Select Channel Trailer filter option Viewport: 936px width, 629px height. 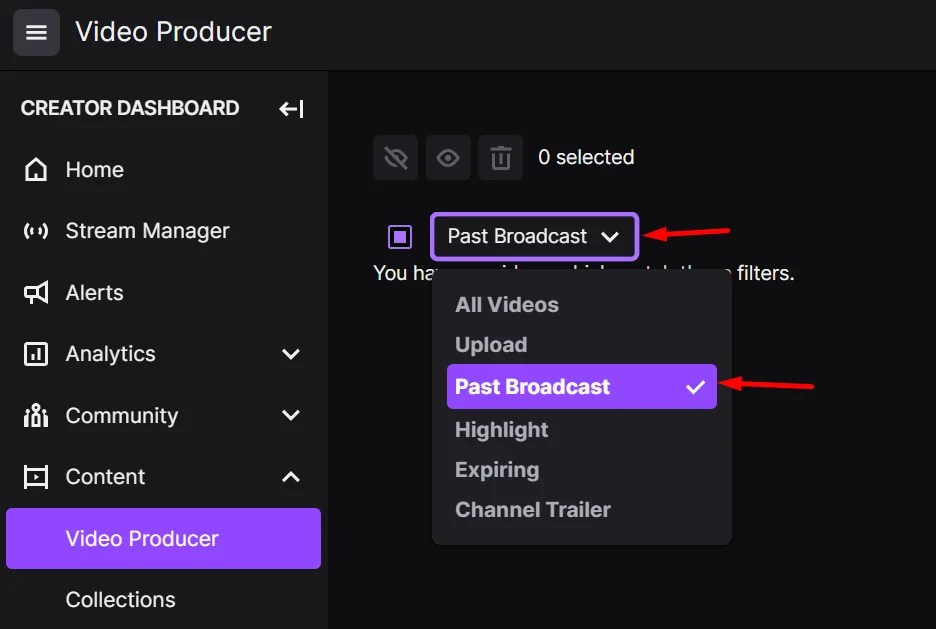pos(532,509)
